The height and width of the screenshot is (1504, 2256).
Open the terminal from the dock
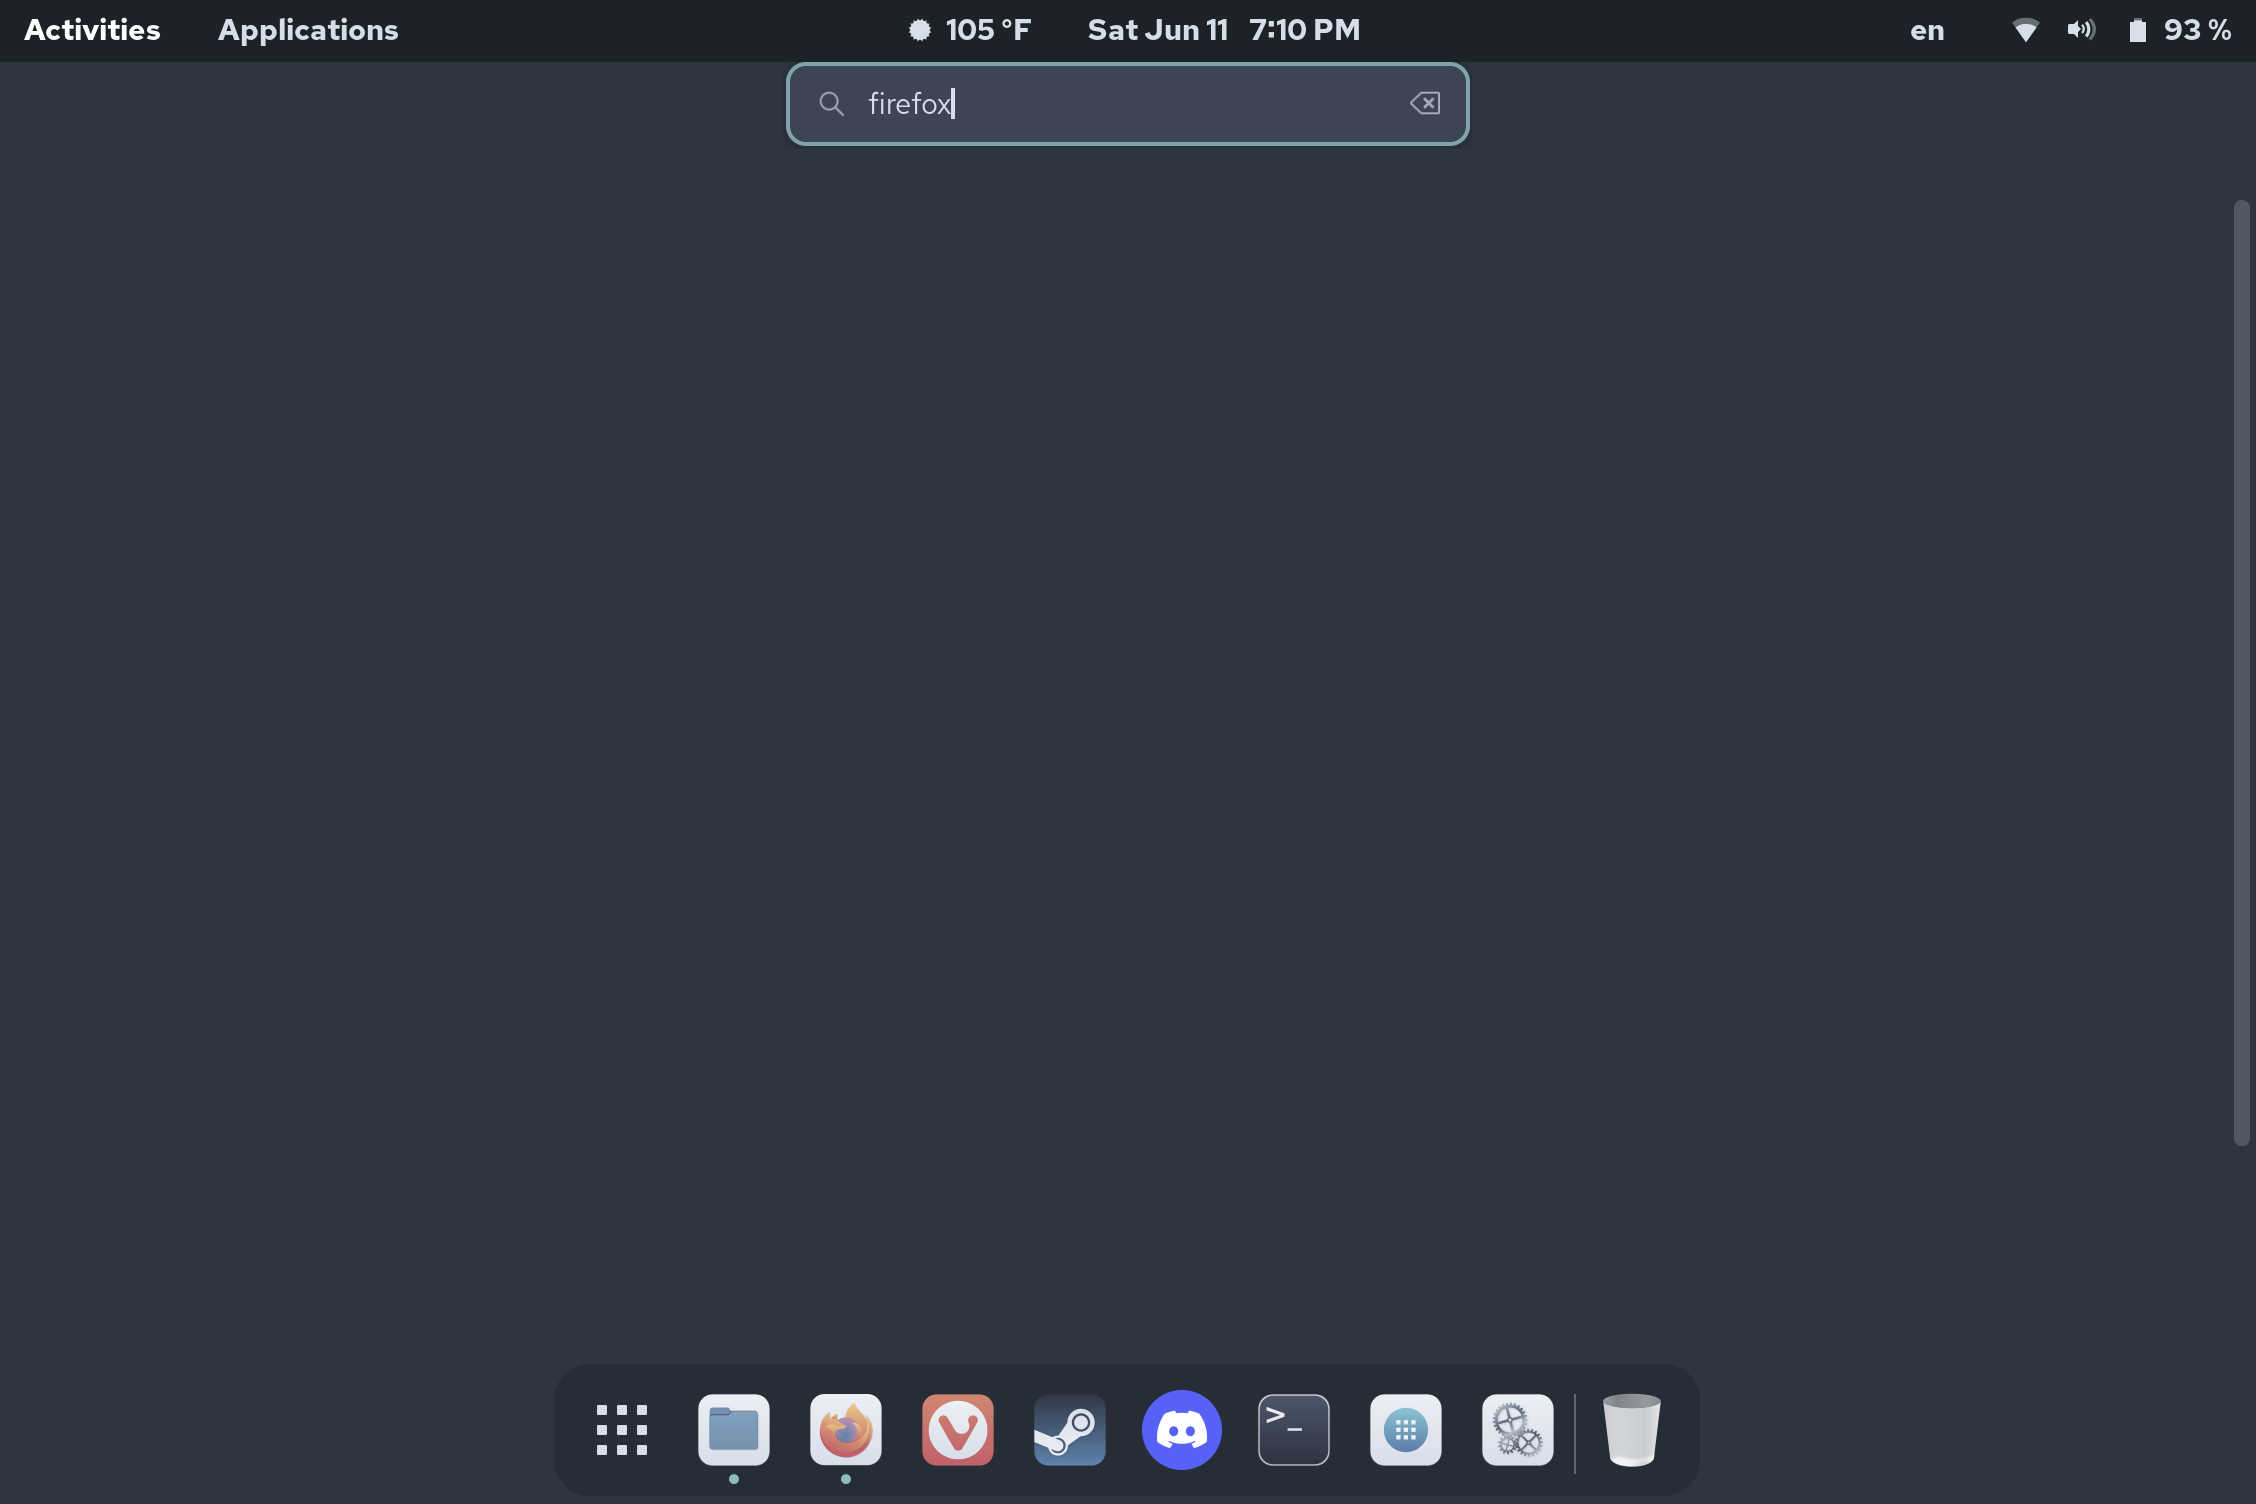[x=1293, y=1430]
